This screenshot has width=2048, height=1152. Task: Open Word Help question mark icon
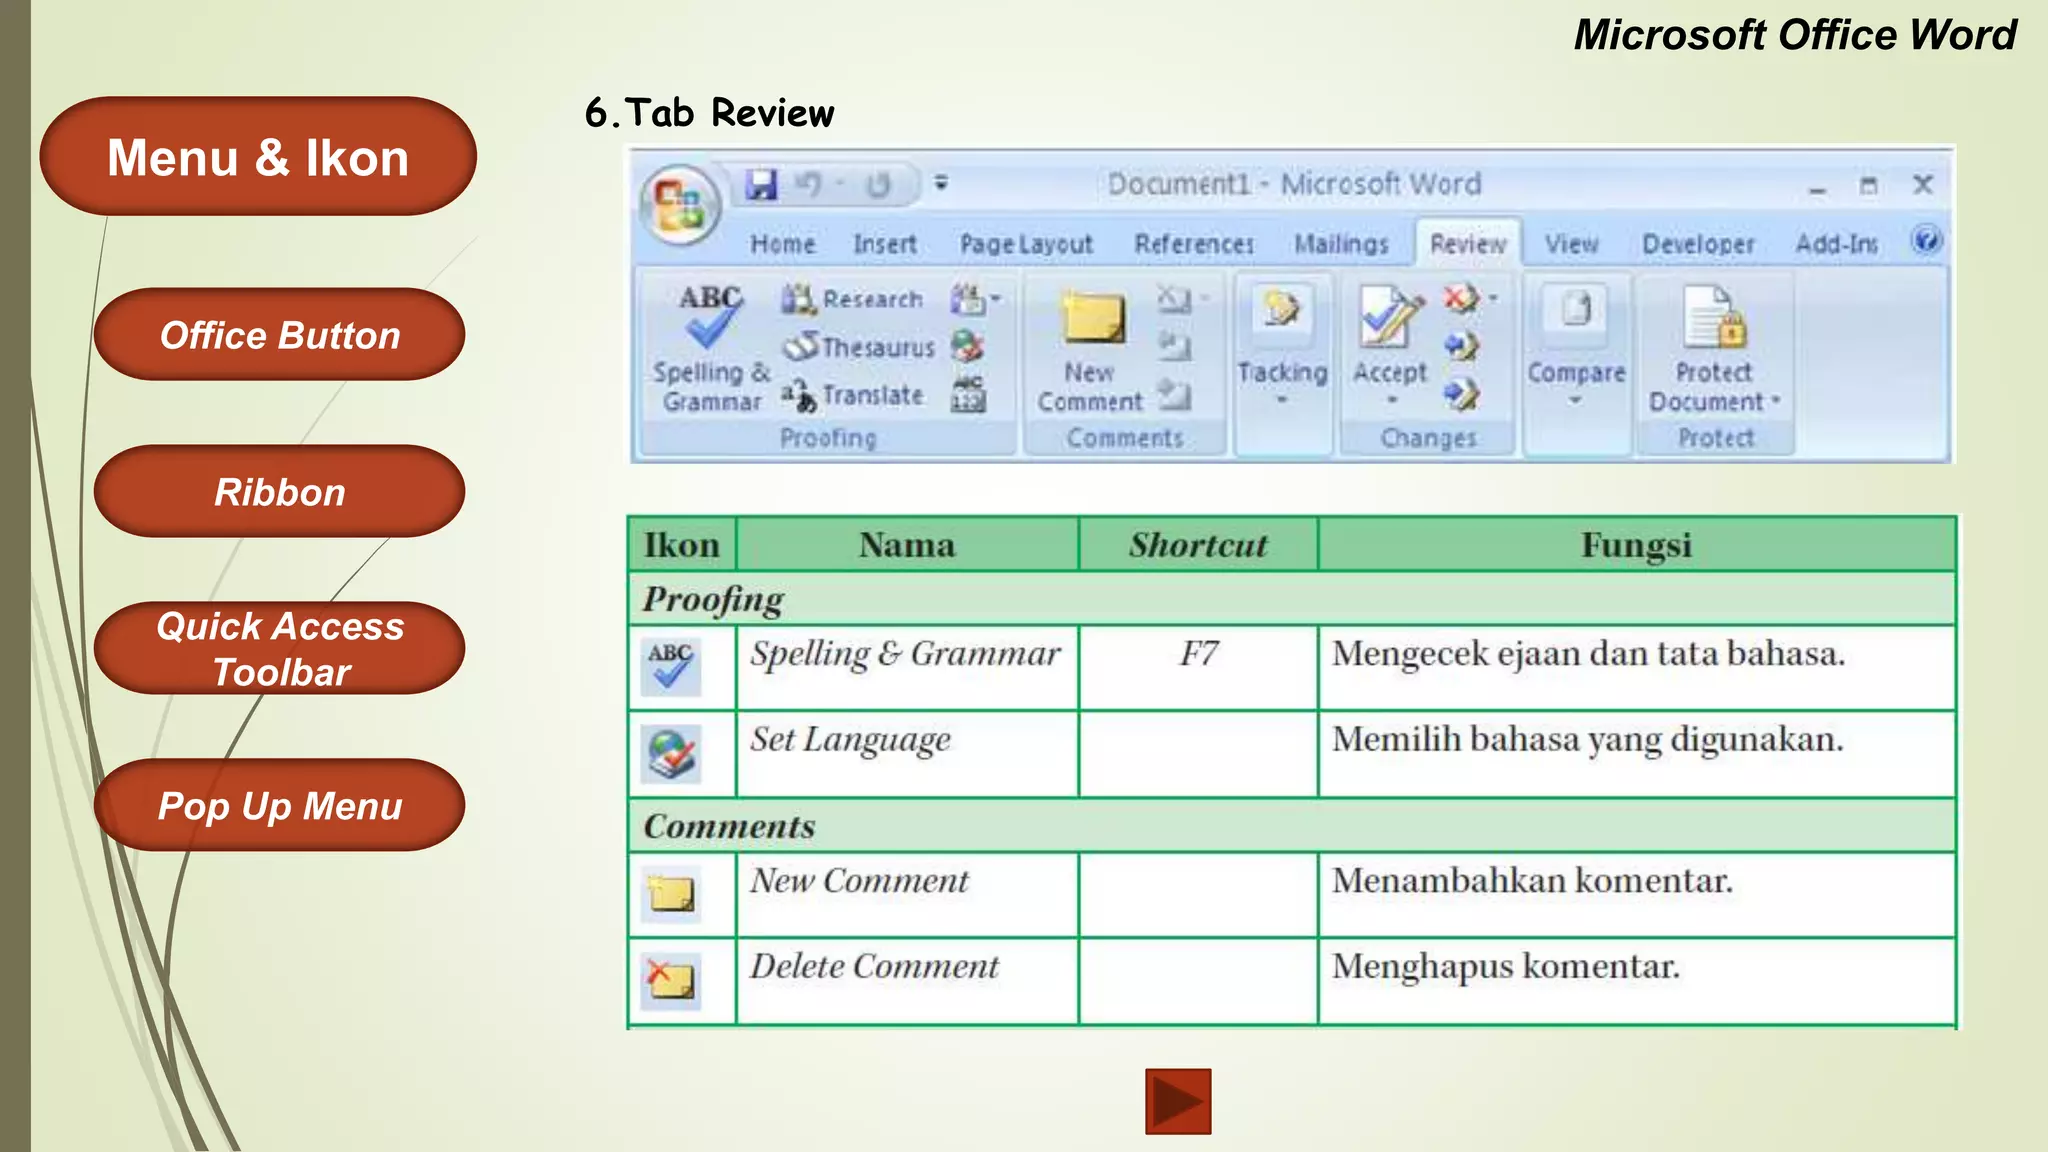[x=1926, y=241]
